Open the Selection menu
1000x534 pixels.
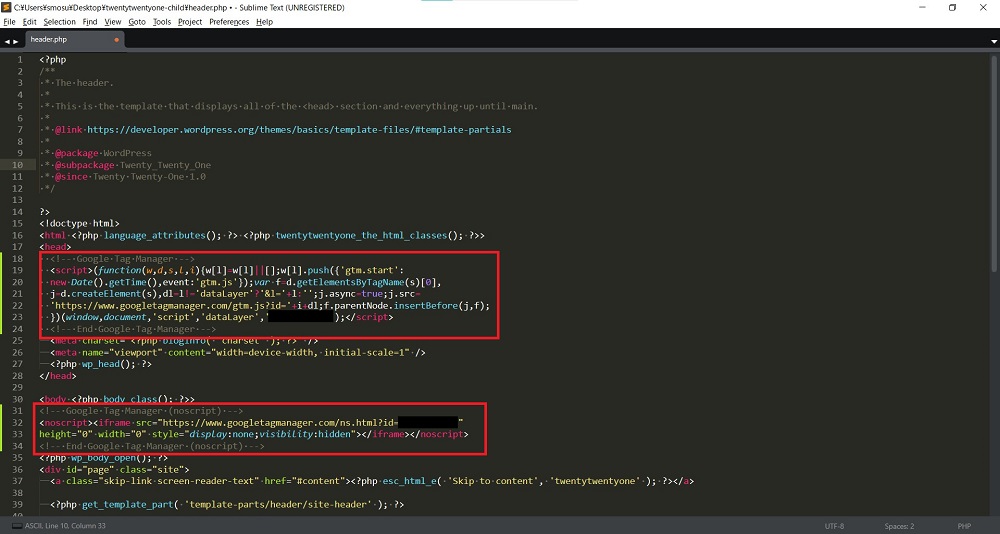click(x=59, y=22)
